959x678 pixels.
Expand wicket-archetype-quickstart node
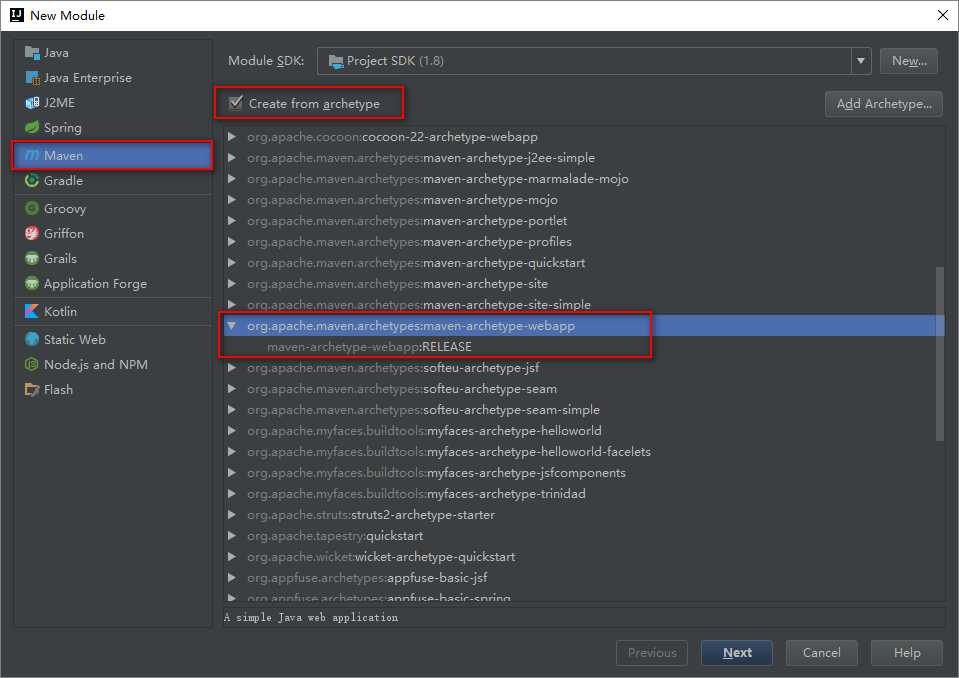click(x=232, y=556)
